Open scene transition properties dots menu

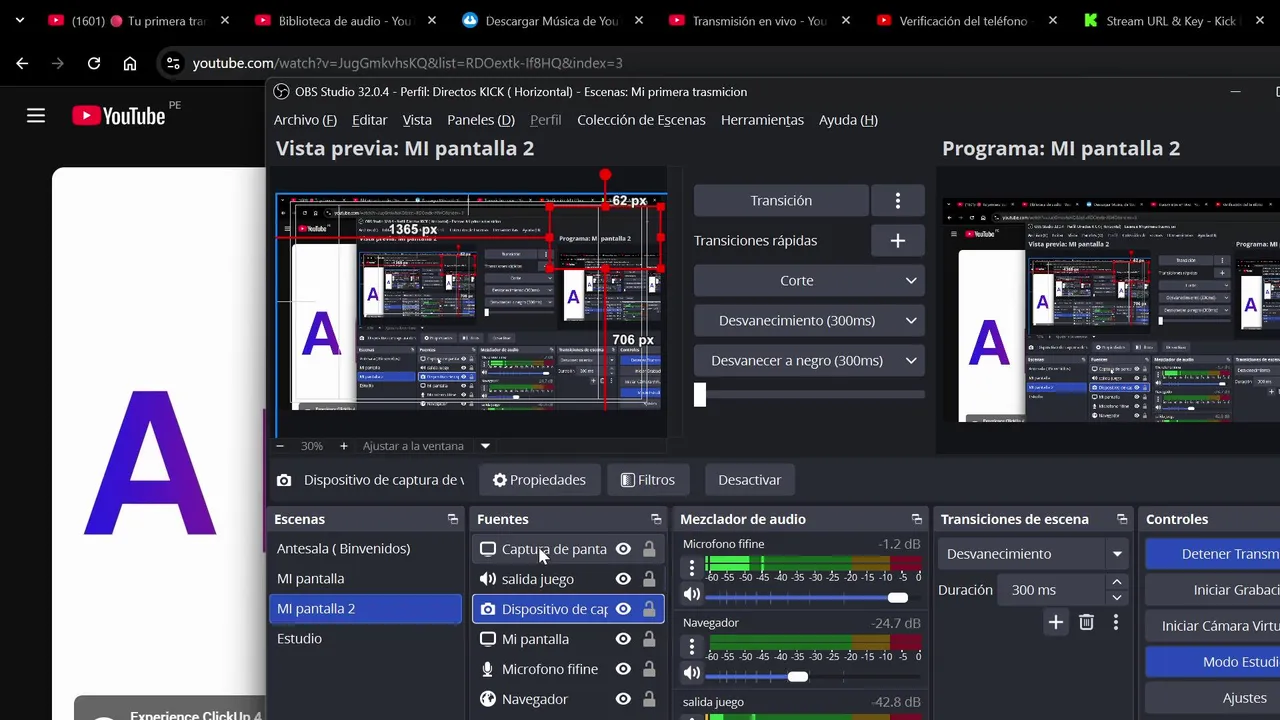tap(1116, 622)
